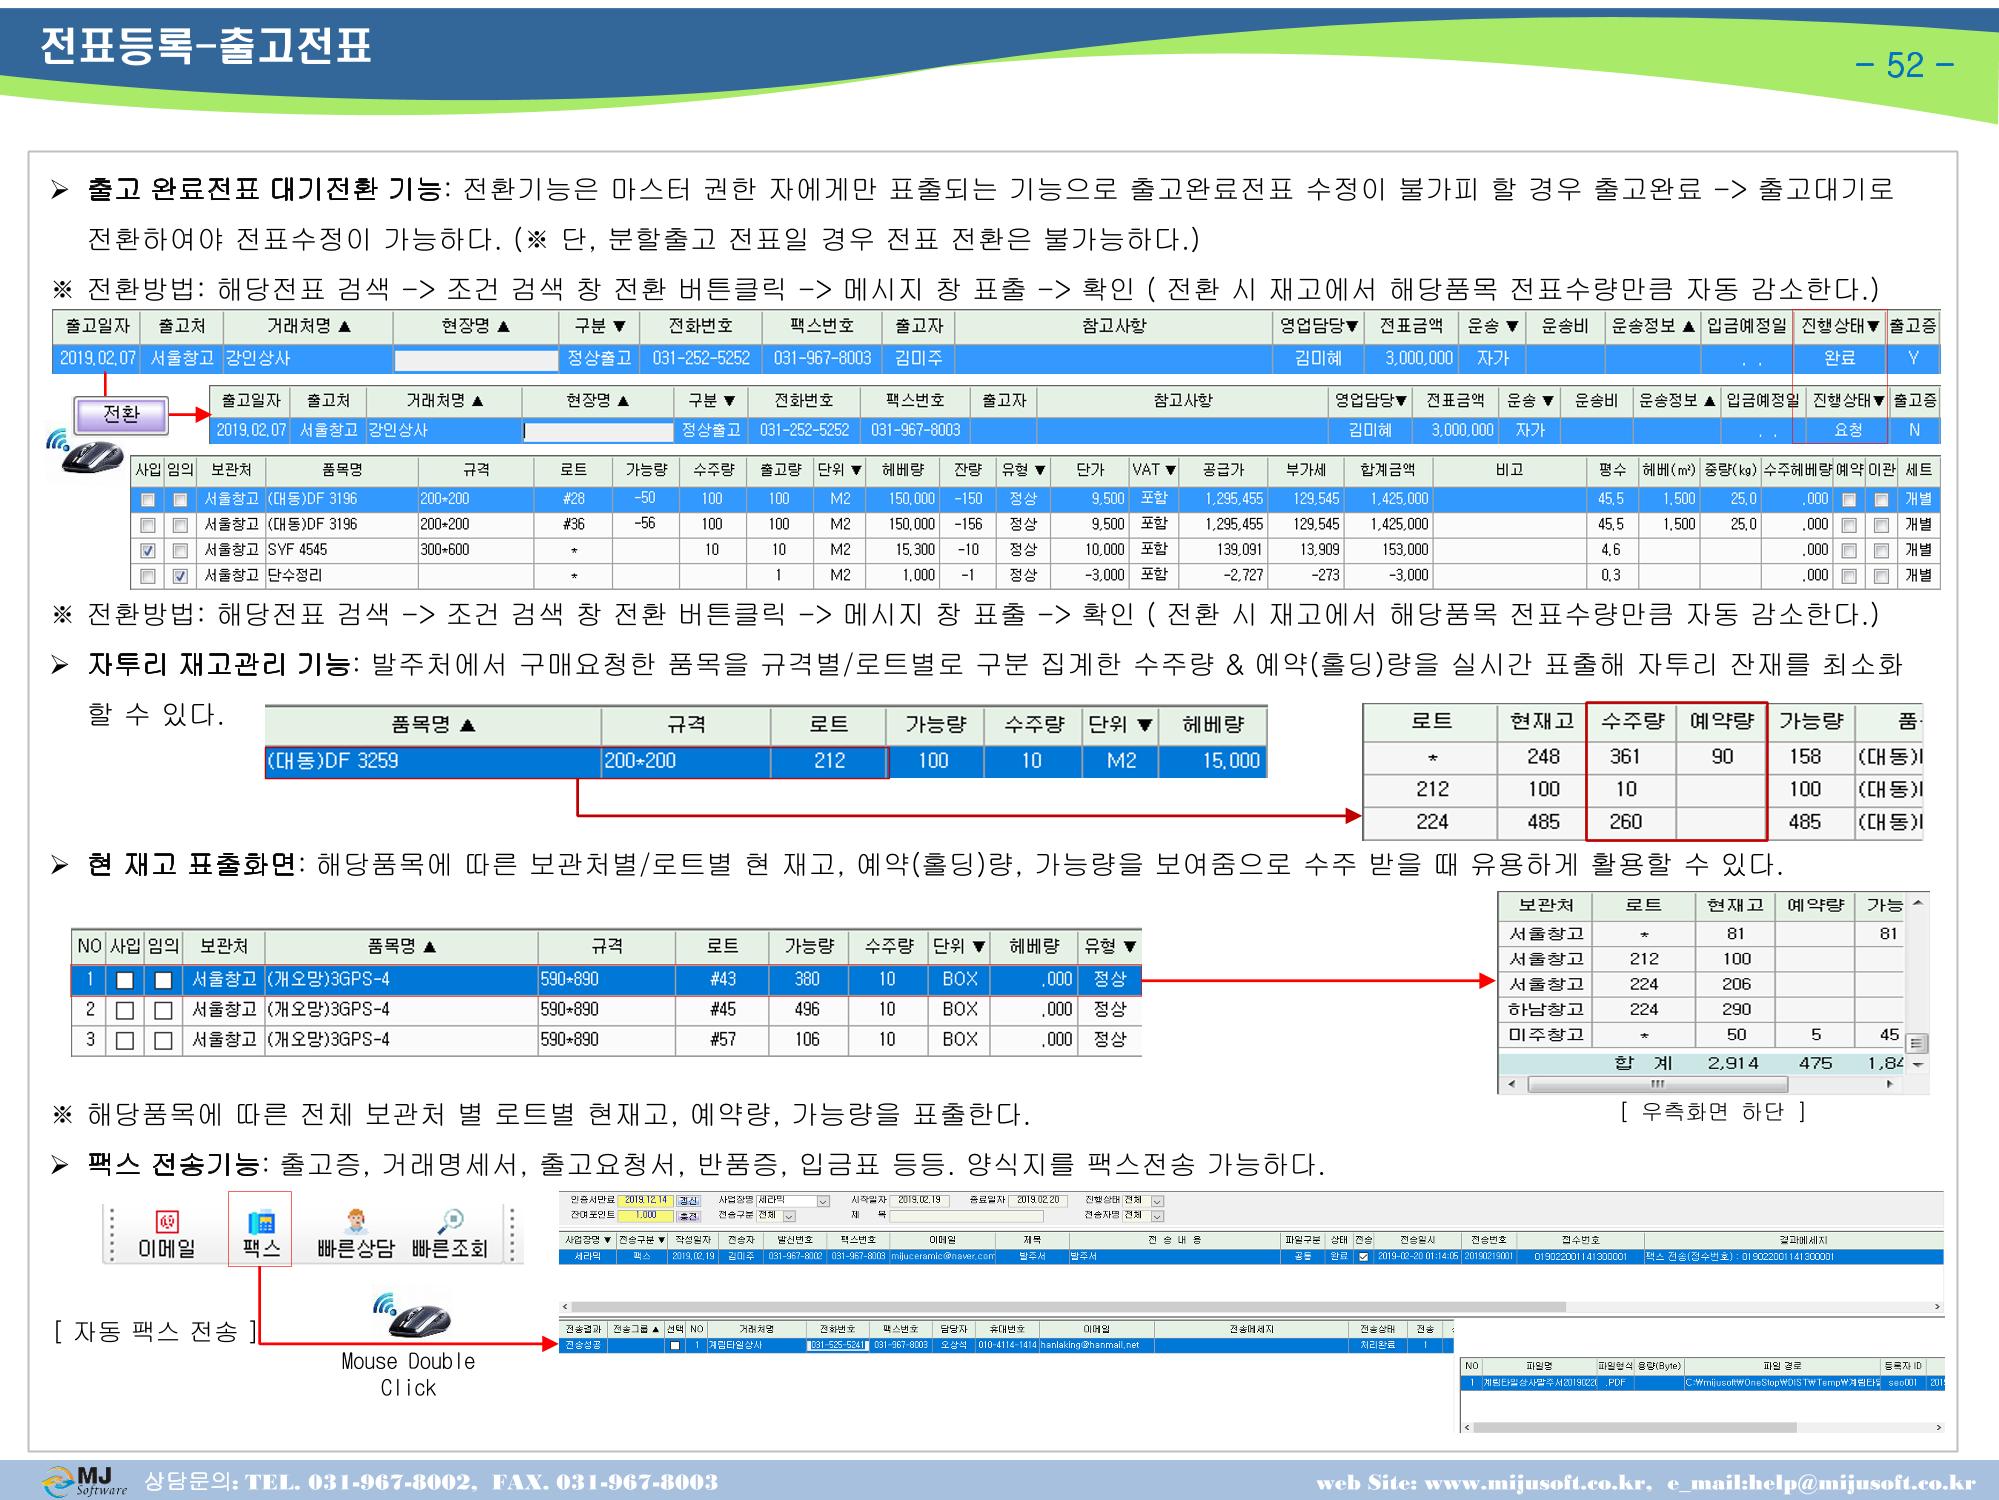Viewport: 1999px width, 1500px height.
Task: Check 사입 checkbox in the #28 lot row
Action: coord(148,499)
